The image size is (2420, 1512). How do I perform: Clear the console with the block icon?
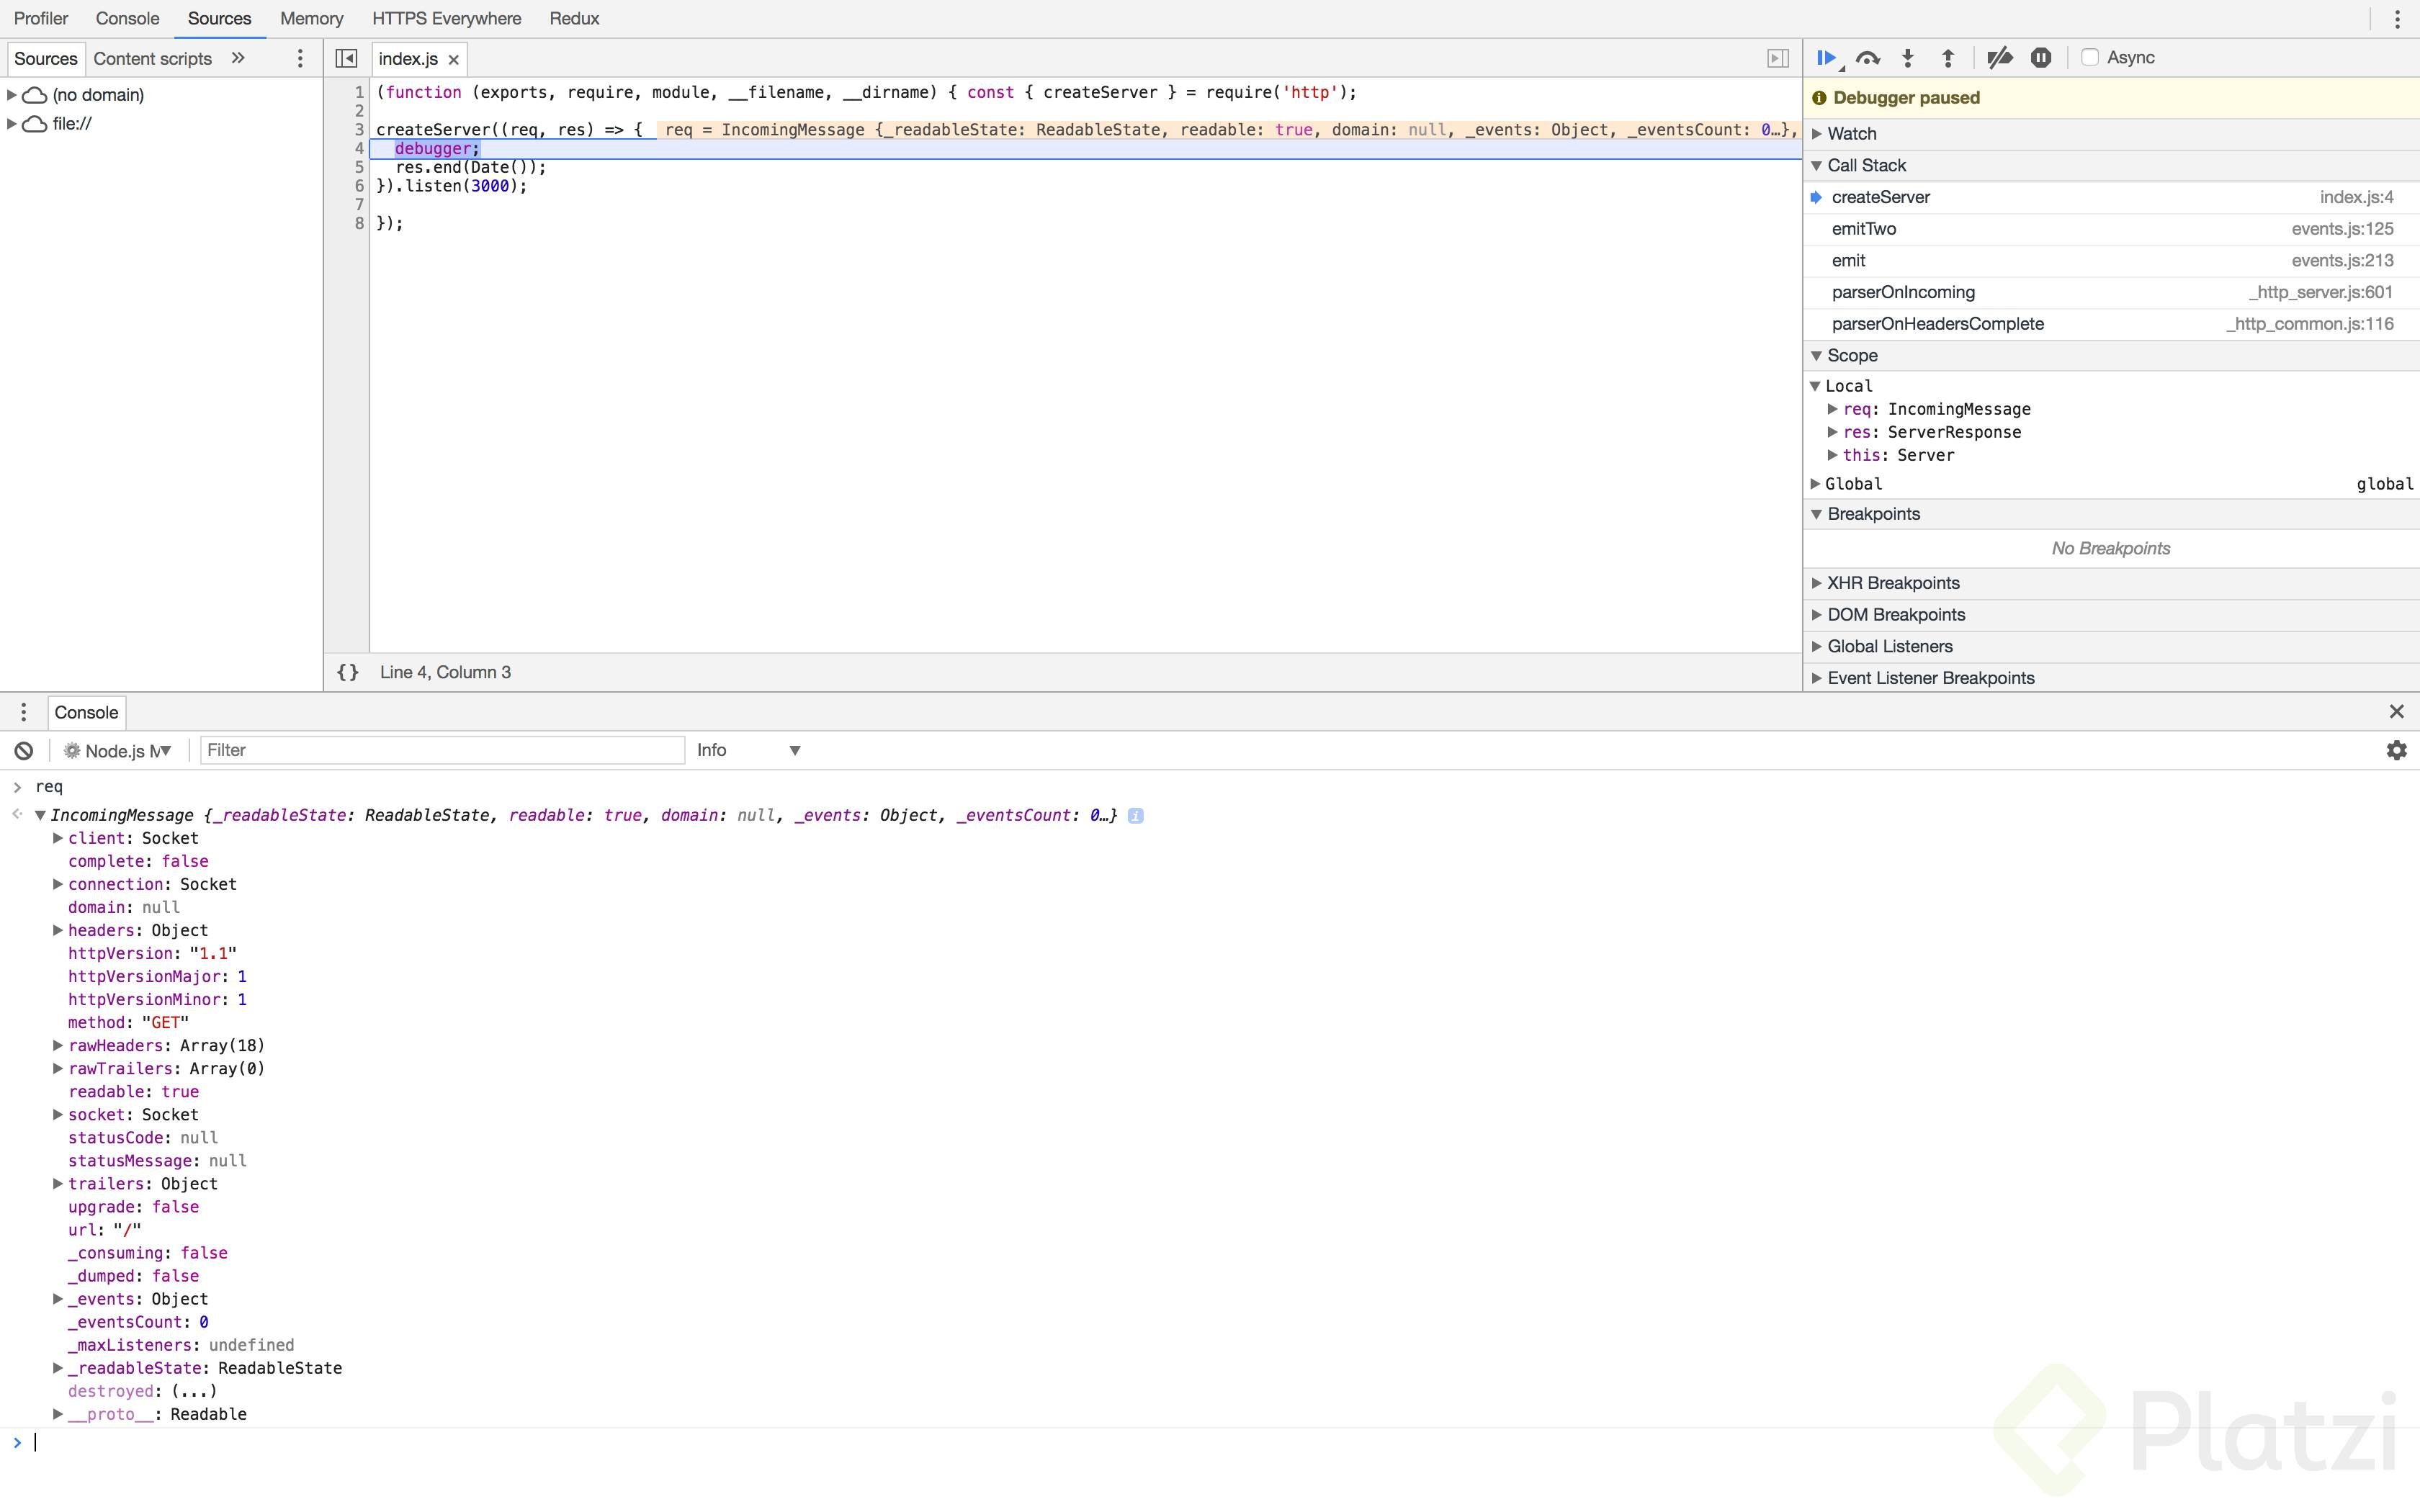tap(24, 750)
